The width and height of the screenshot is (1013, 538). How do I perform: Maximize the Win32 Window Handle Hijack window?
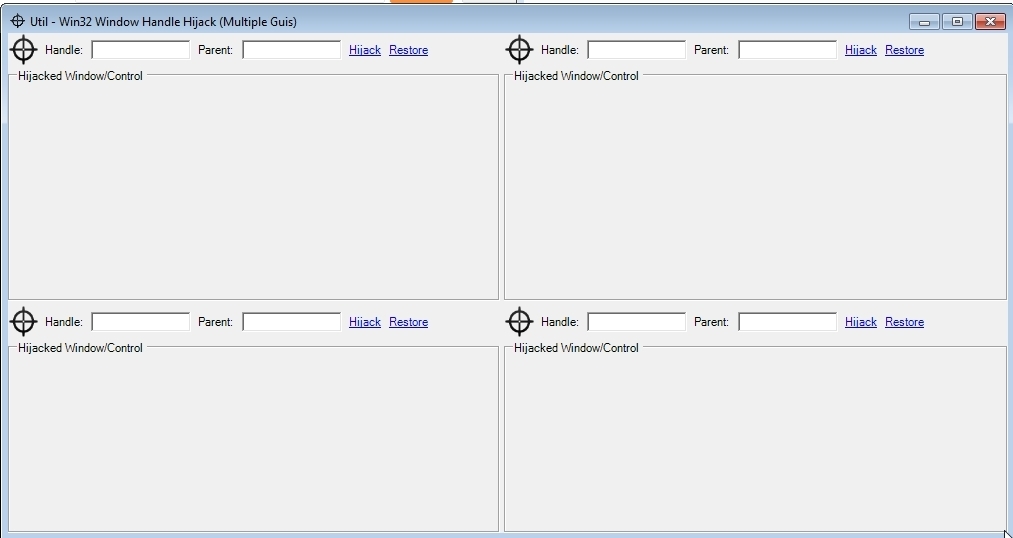[956, 21]
